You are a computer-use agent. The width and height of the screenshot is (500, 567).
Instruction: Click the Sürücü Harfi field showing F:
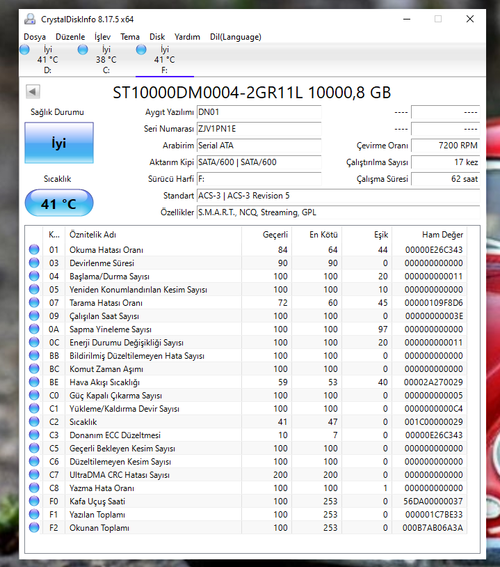click(259, 179)
